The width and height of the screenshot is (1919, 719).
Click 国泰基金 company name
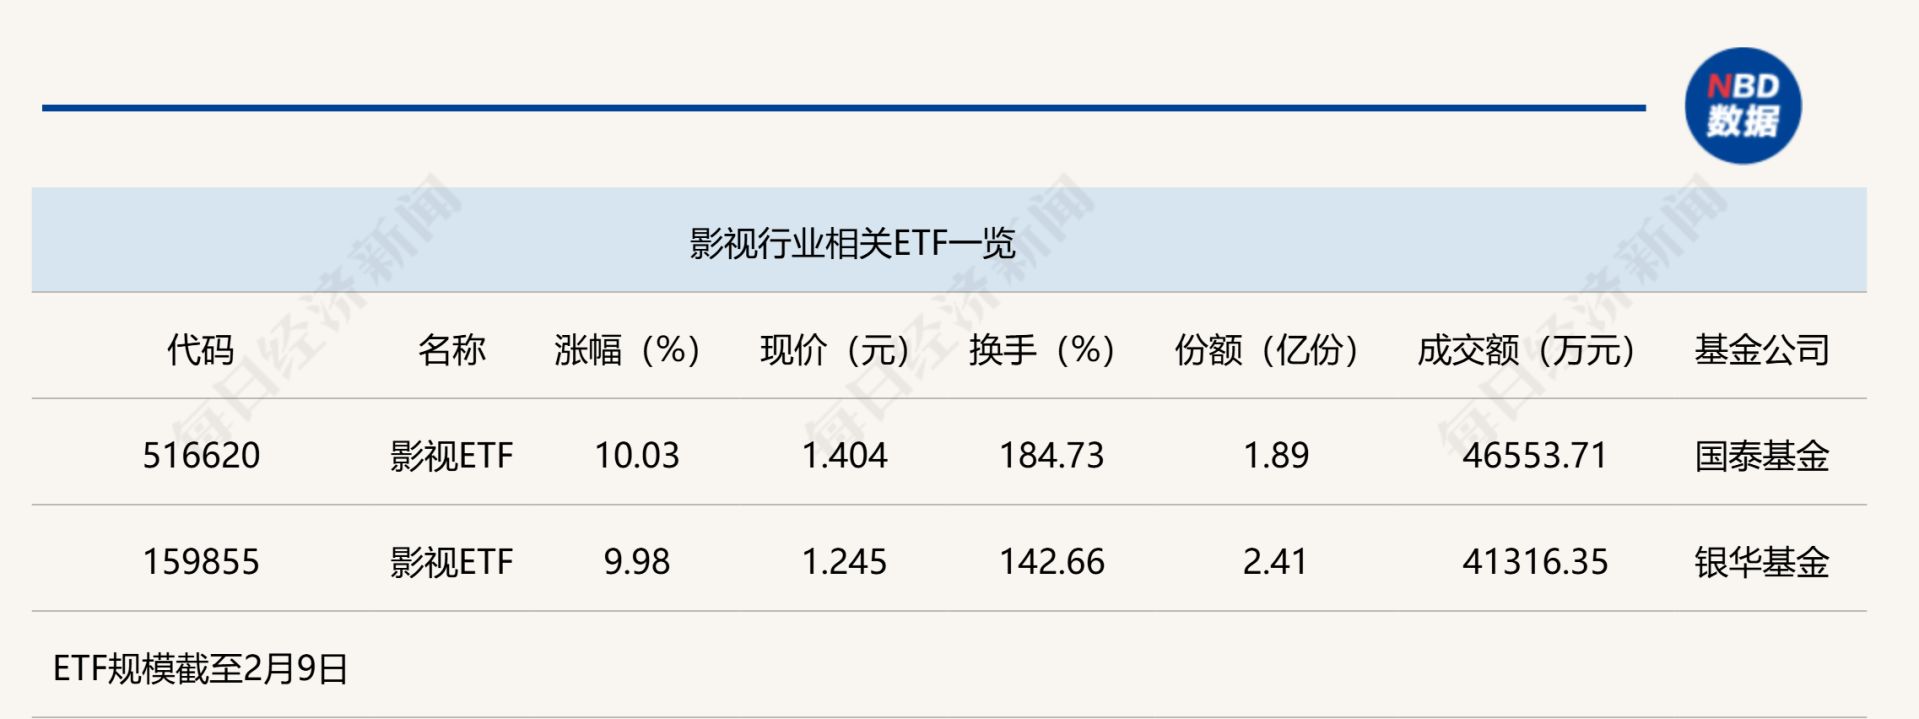(x=1761, y=456)
